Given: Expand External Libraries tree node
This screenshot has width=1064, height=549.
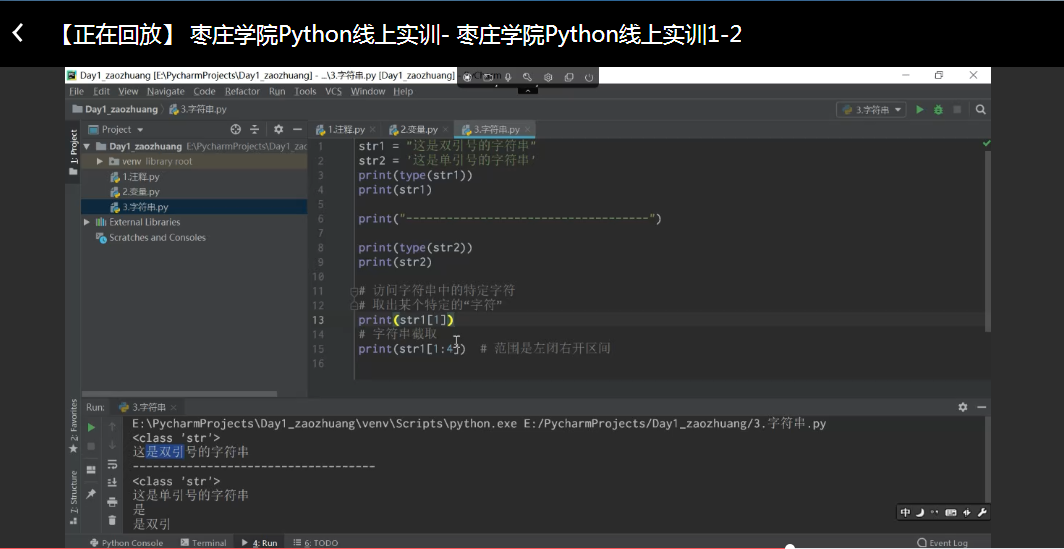Looking at the screenshot, I should [87, 222].
